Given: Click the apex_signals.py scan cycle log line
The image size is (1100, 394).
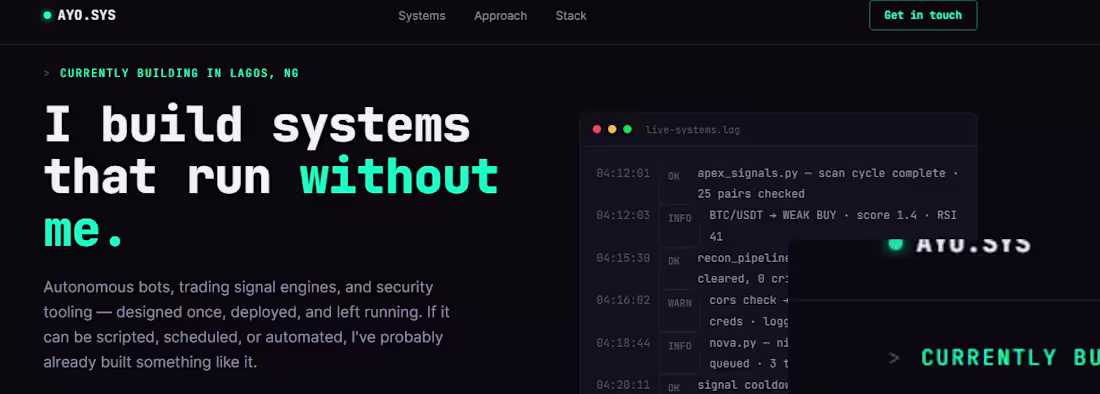Looking at the screenshot, I should (828, 183).
